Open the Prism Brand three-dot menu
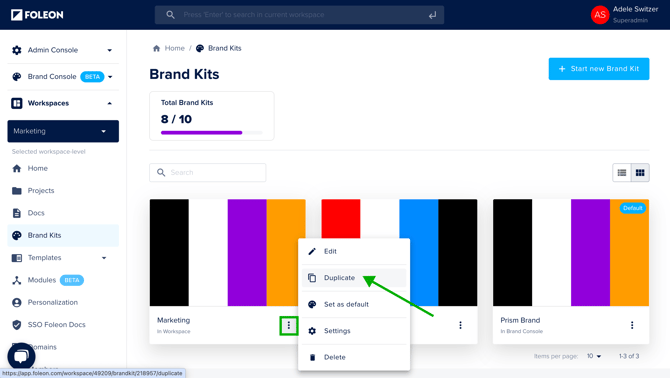670x378 pixels. tap(632, 325)
